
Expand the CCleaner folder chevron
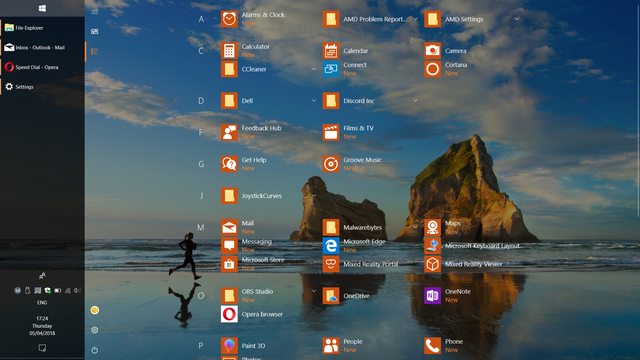coord(313,69)
